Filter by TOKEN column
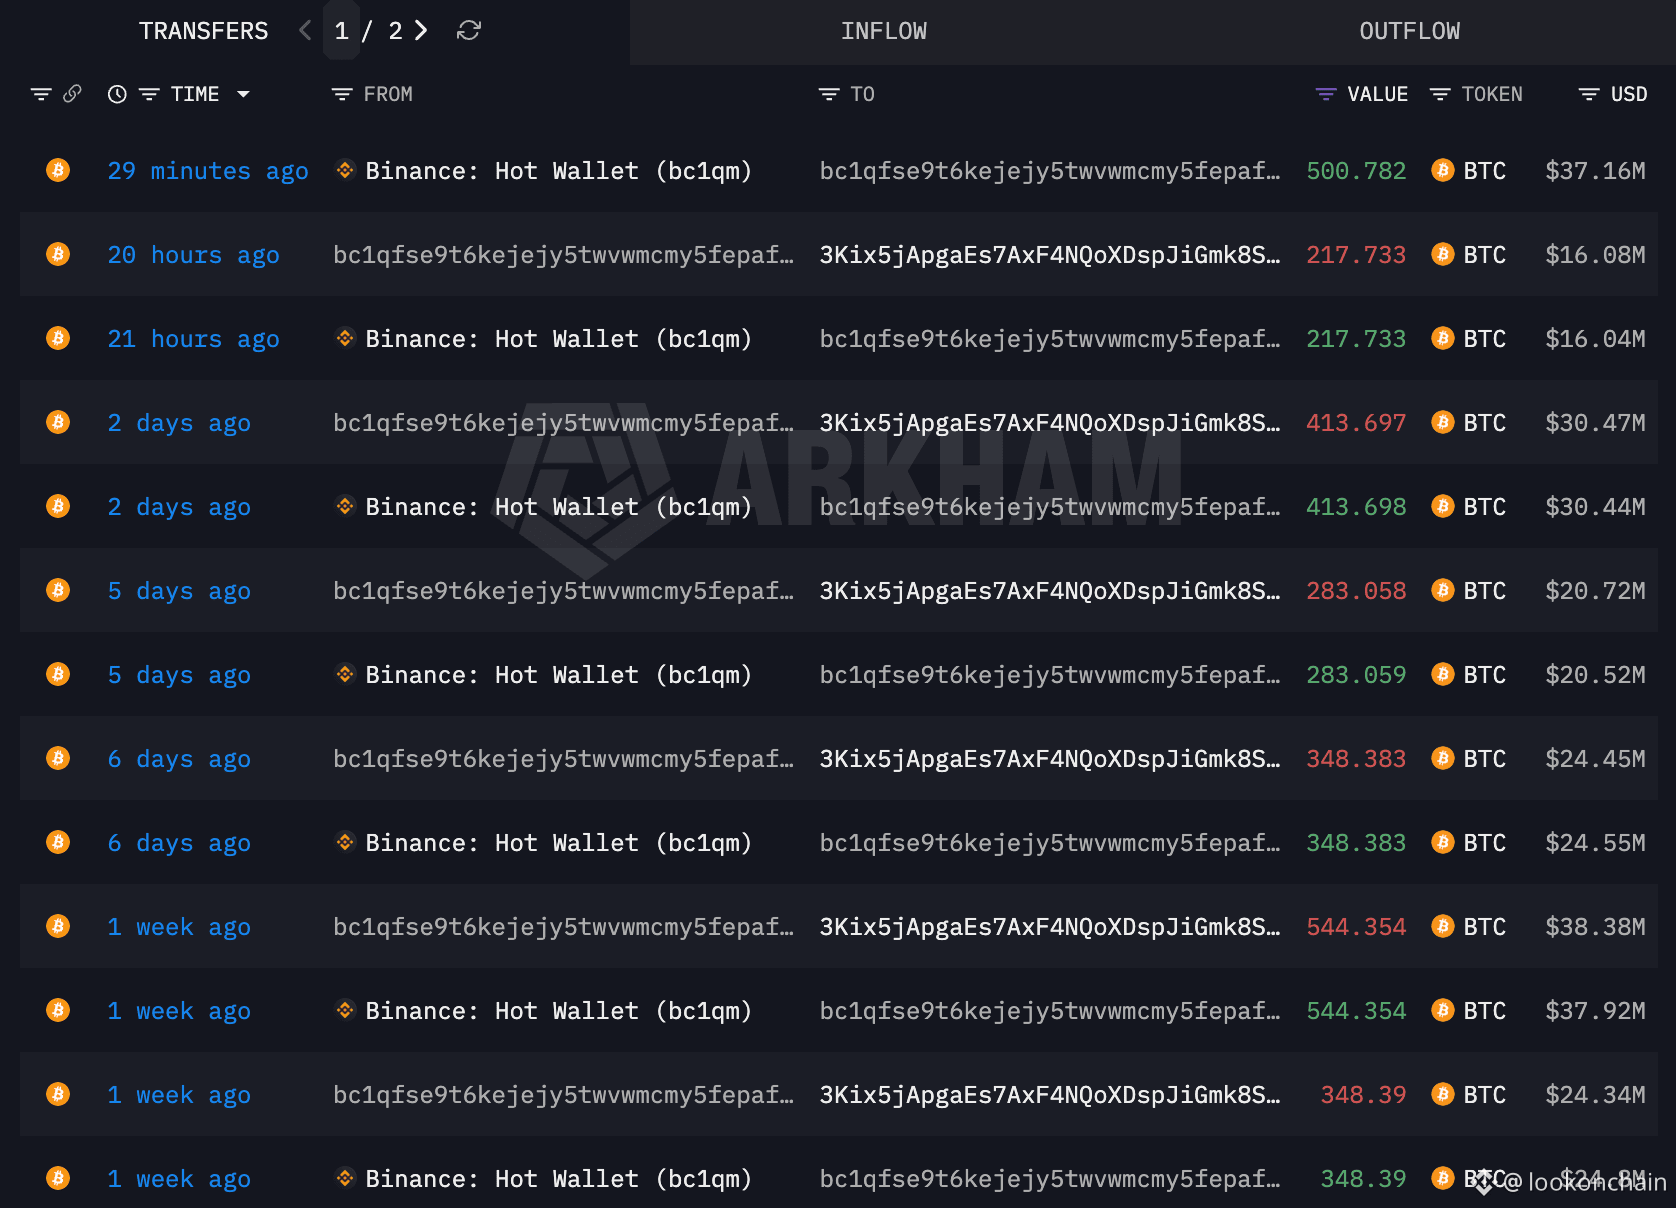 1440,94
